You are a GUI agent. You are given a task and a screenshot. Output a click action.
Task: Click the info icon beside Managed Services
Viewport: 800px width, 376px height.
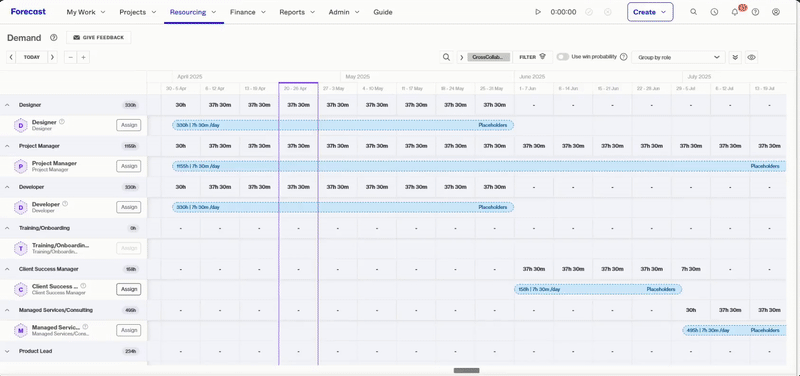[85, 327]
